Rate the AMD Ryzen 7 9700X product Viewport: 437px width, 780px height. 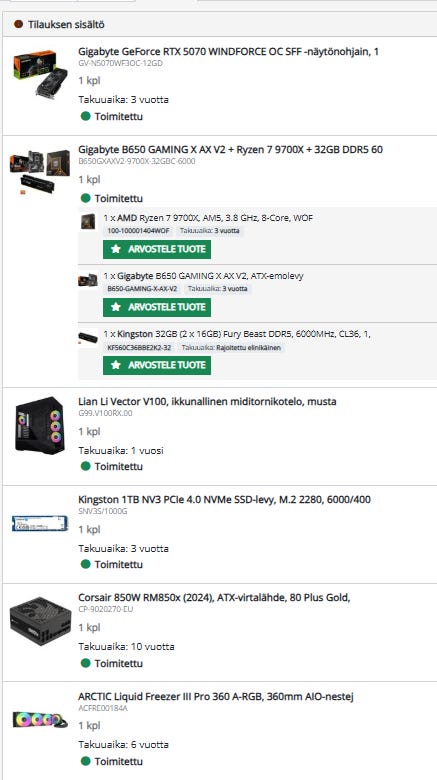click(157, 249)
